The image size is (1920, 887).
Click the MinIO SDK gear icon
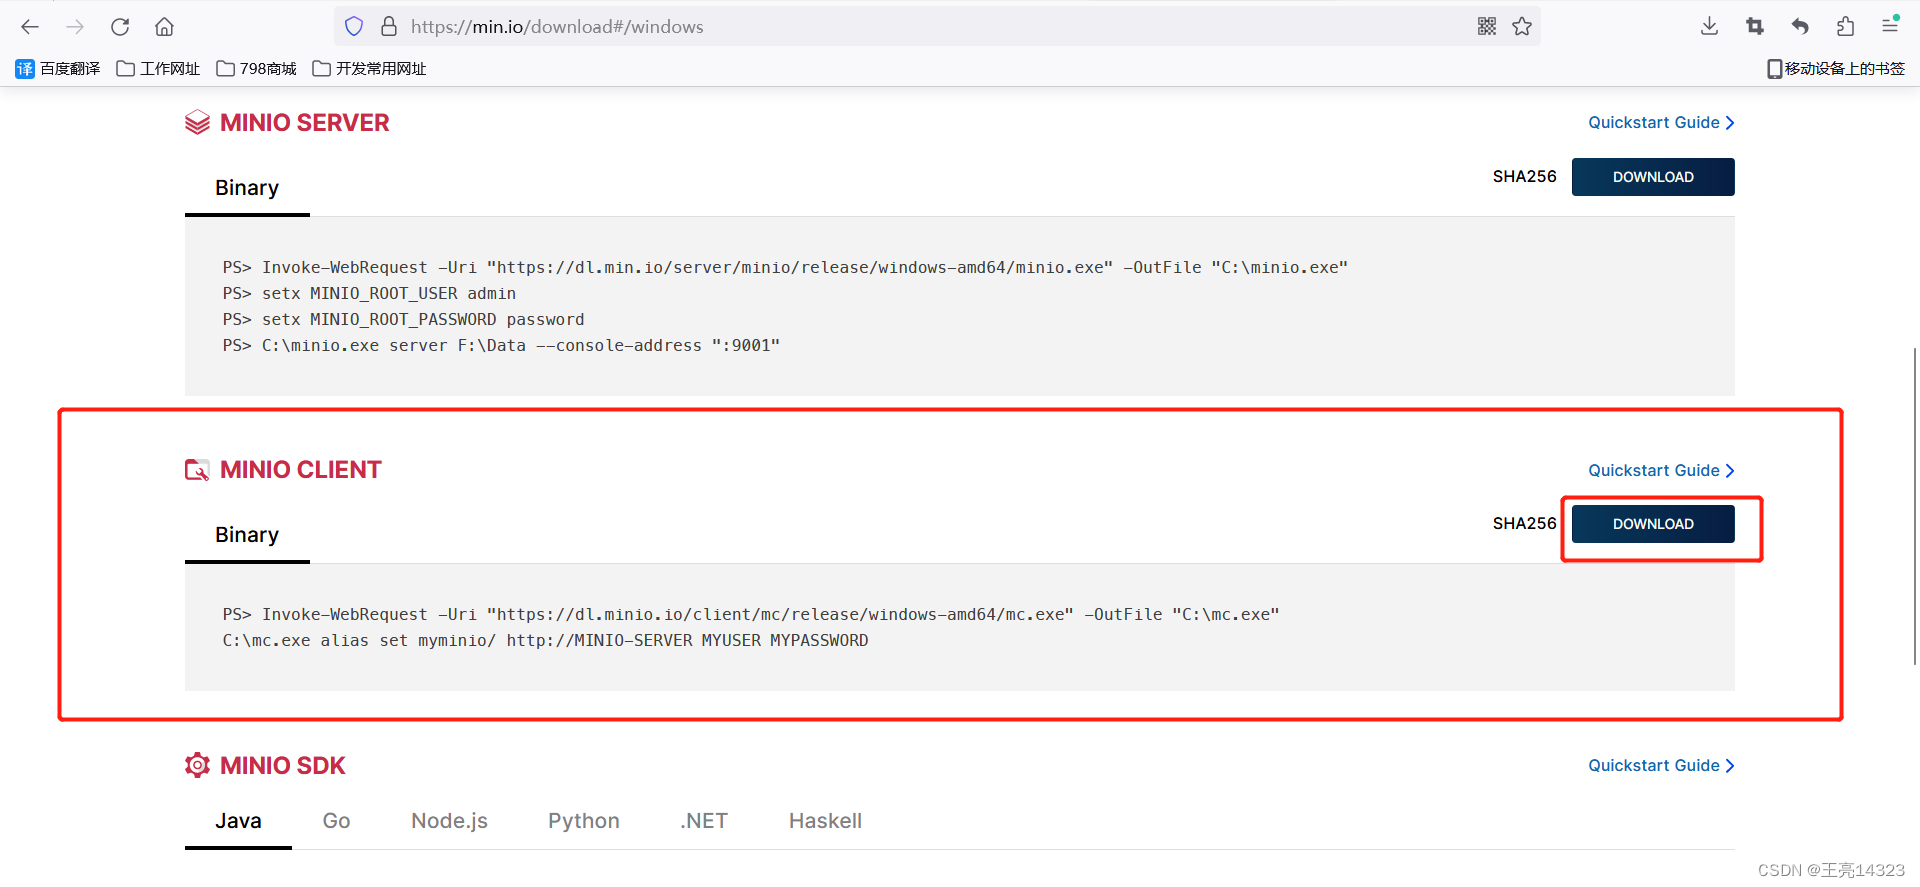tap(197, 765)
